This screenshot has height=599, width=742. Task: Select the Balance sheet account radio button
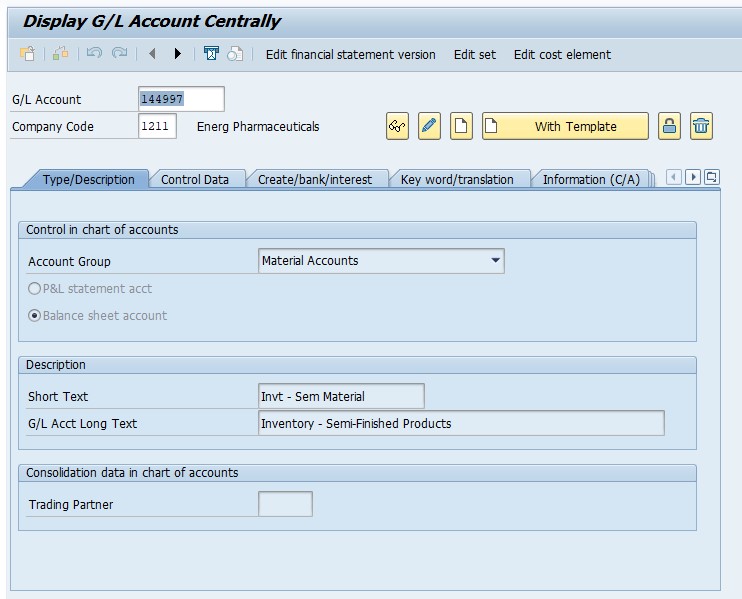pos(34,316)
